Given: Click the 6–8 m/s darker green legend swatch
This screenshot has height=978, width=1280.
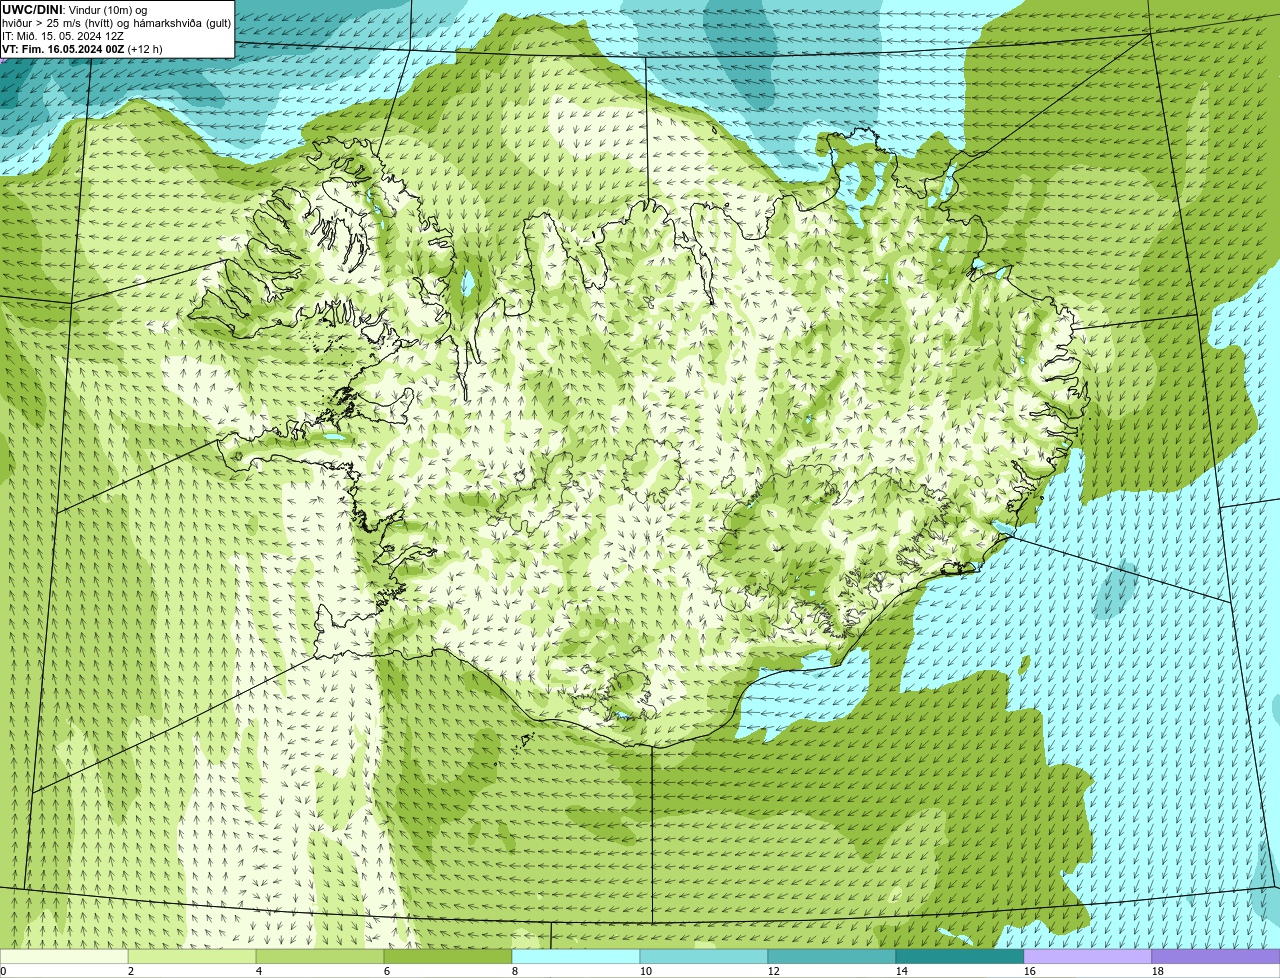Looking at the screenshot, I should pyautogui.click(x=448, y=956).
